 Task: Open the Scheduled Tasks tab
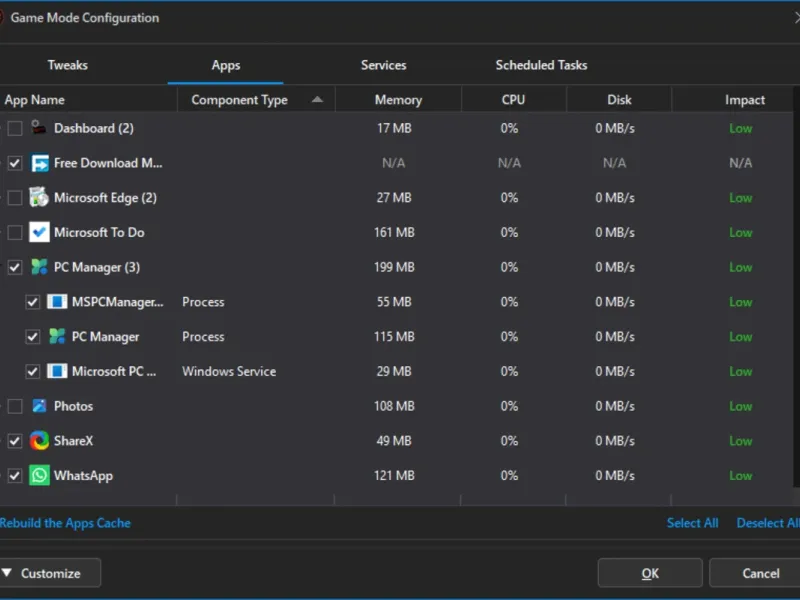(541, 65)
